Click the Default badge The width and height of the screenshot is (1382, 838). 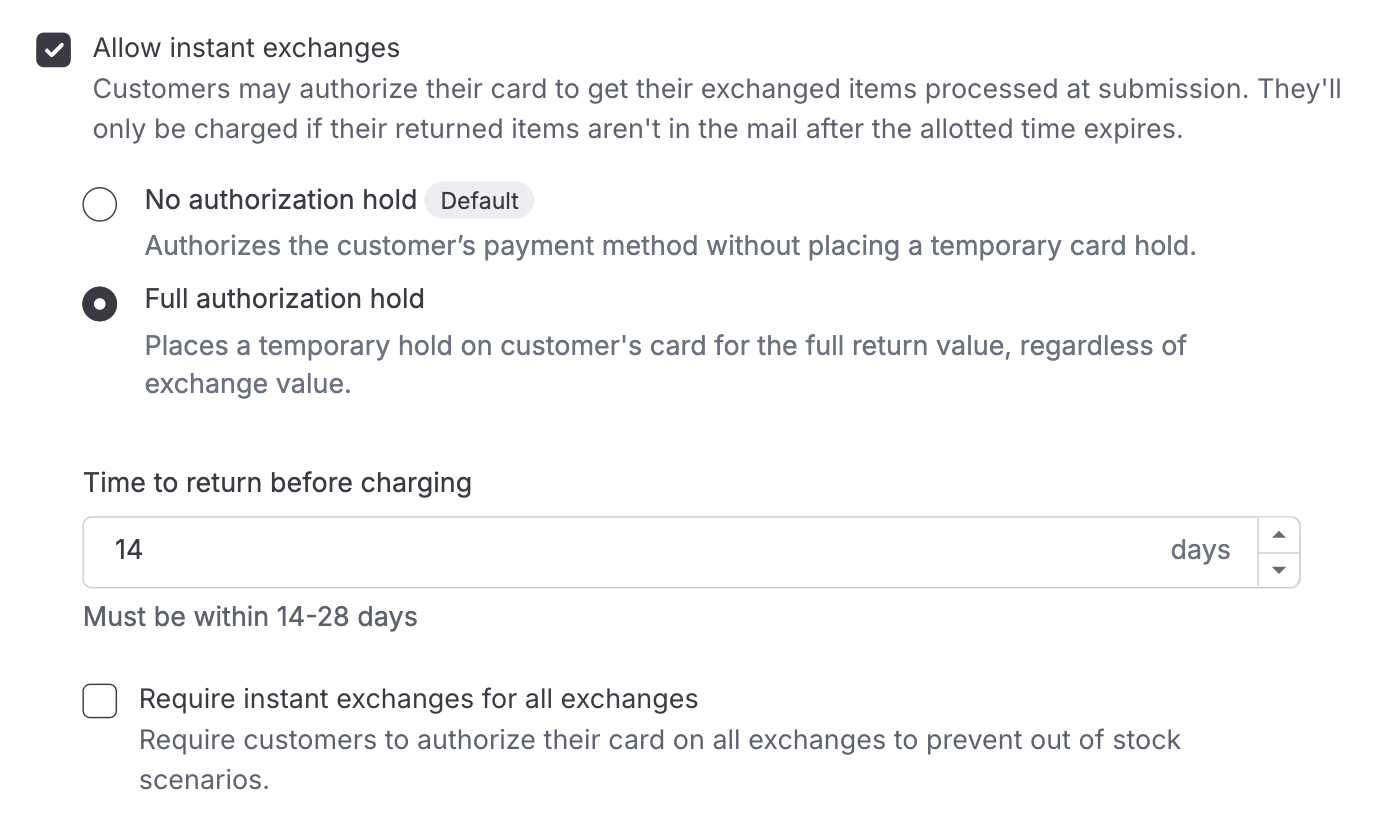tap(479, 201)
